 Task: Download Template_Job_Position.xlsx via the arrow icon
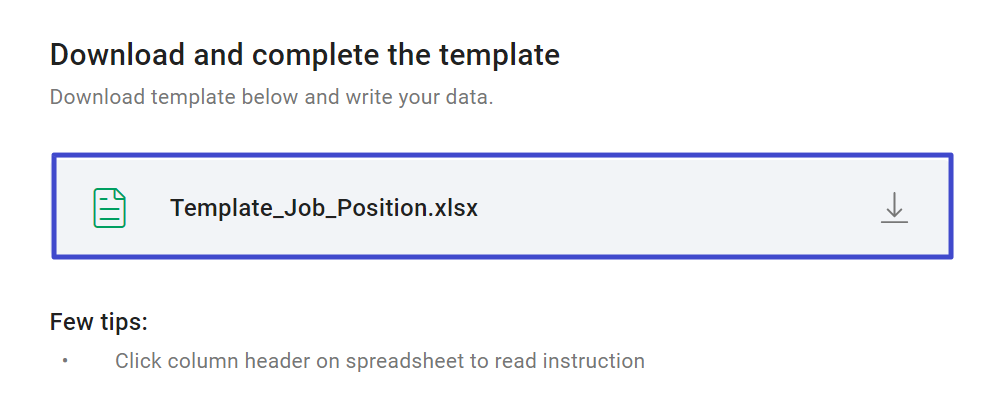pyautogui.click(x=894, y=208)
